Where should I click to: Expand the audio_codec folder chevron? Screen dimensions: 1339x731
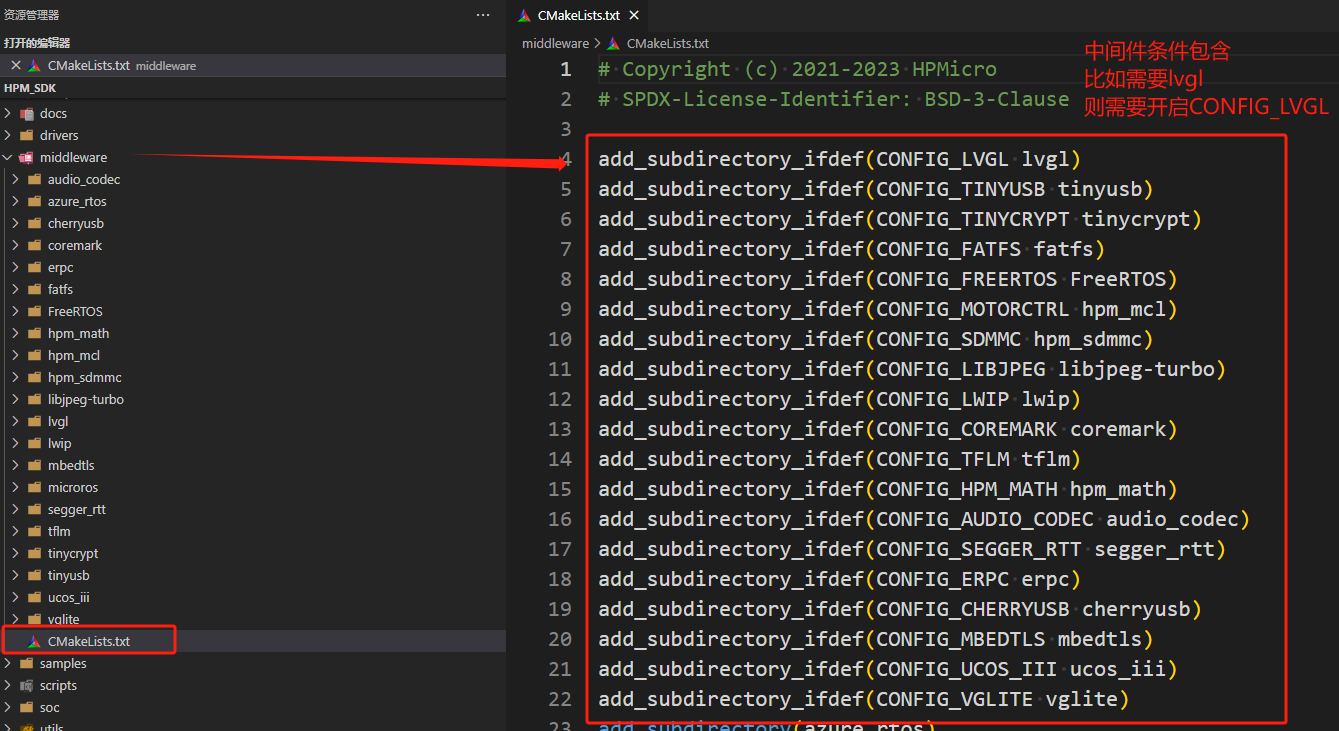[x=16, y=179]
